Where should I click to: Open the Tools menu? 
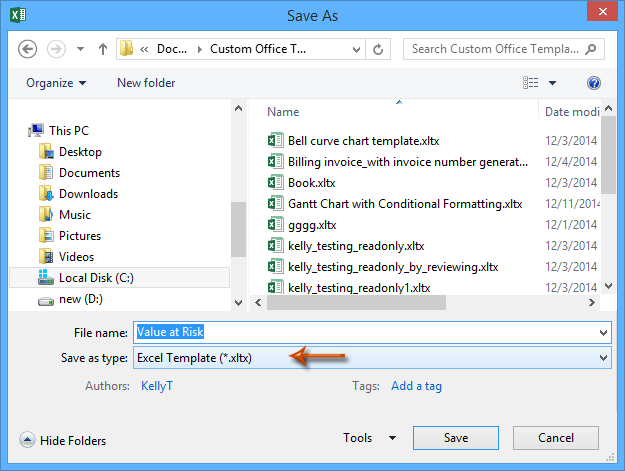(x=368, y=438)
